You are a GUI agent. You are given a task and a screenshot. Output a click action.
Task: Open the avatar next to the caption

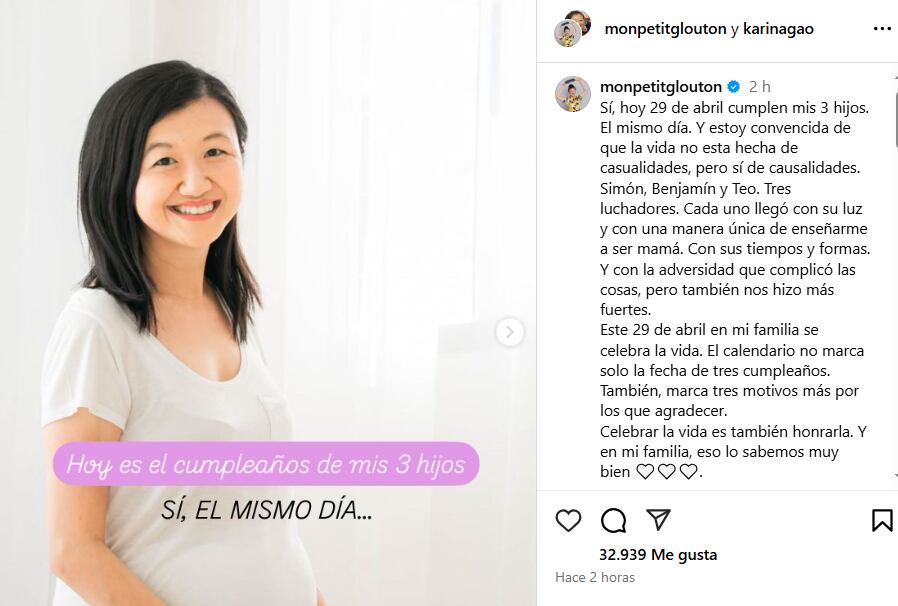[x=573, y=93]
